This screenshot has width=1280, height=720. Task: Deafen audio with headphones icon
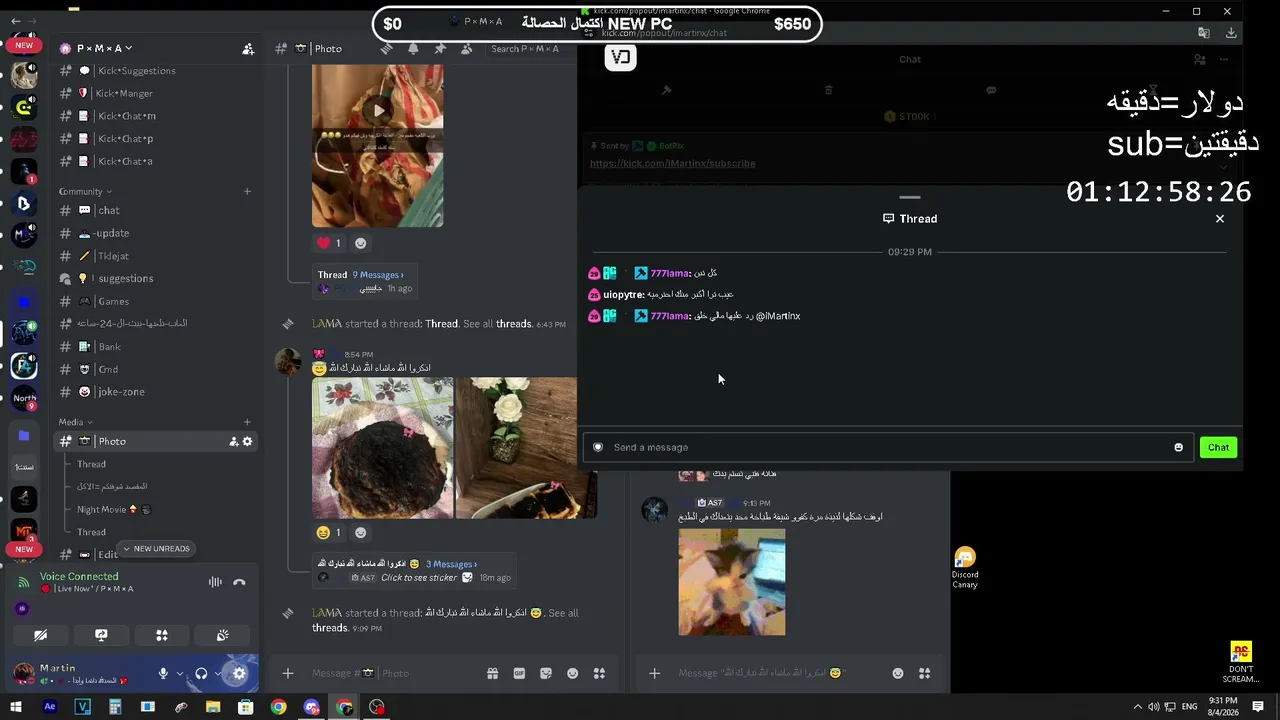[201, 674]
